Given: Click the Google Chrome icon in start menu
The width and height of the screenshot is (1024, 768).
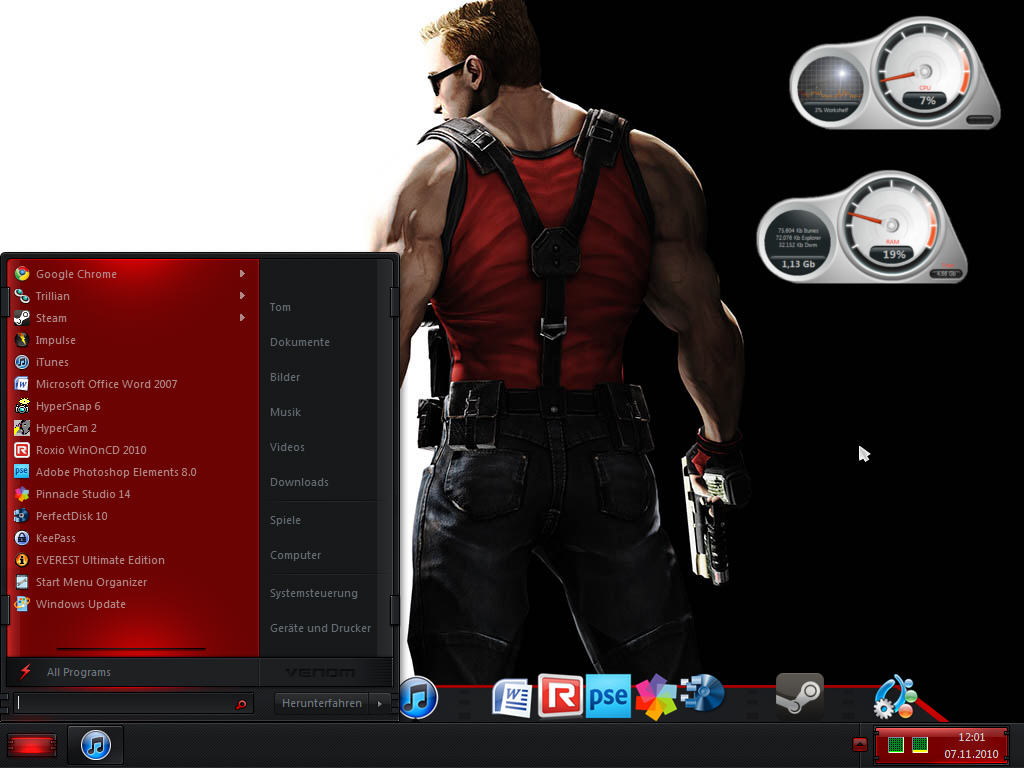Looking at the screenshot, I should click(22, 274).
